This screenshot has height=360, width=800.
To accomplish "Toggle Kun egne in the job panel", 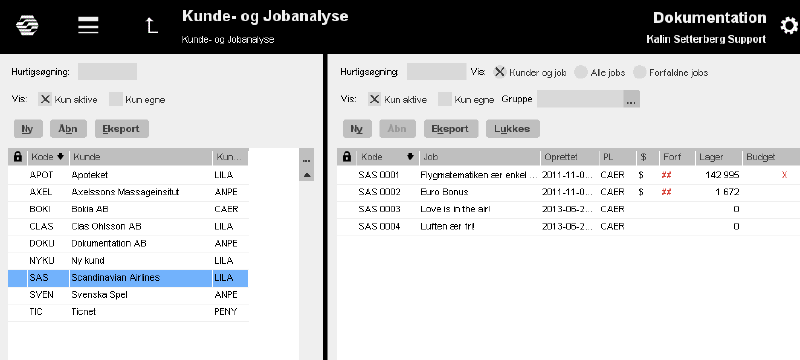I will 445,99.
